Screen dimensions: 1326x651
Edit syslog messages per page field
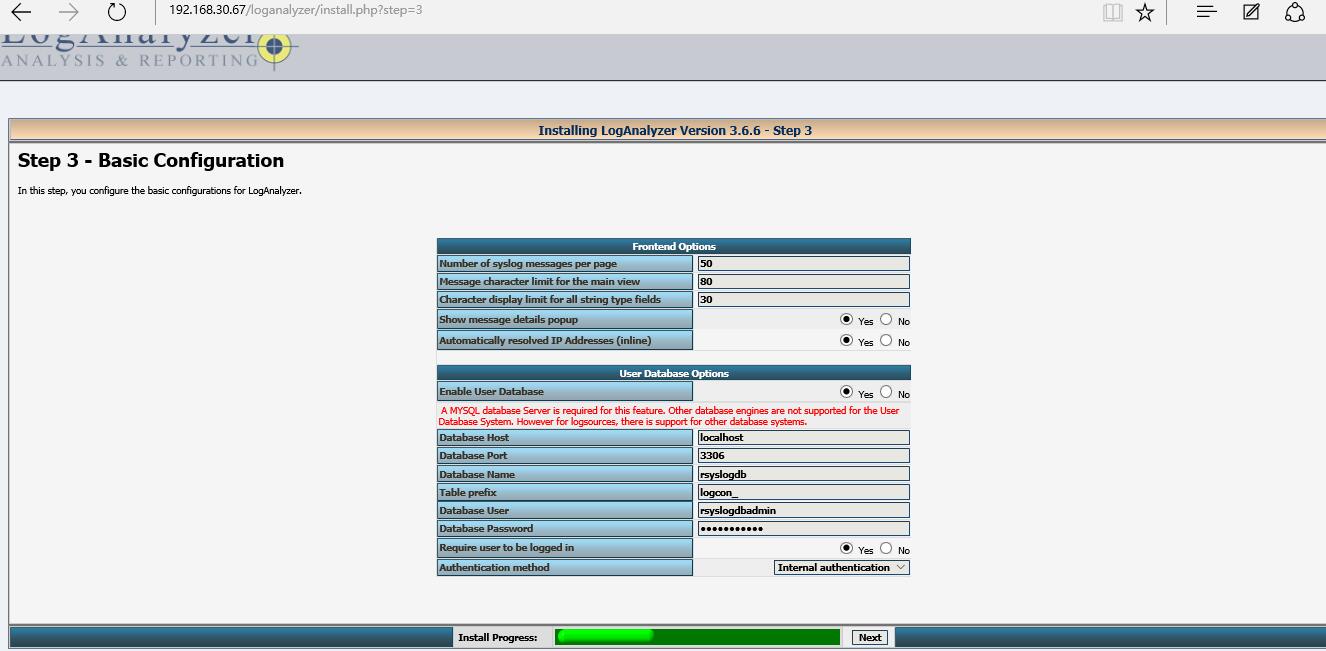804,264
